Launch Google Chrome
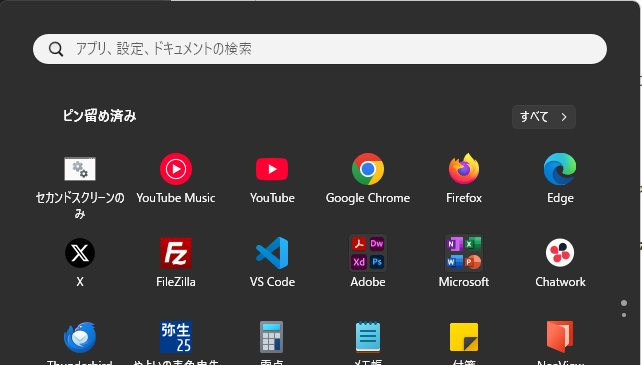This screenshot has height=365, width=642. (x=368, y=169)
